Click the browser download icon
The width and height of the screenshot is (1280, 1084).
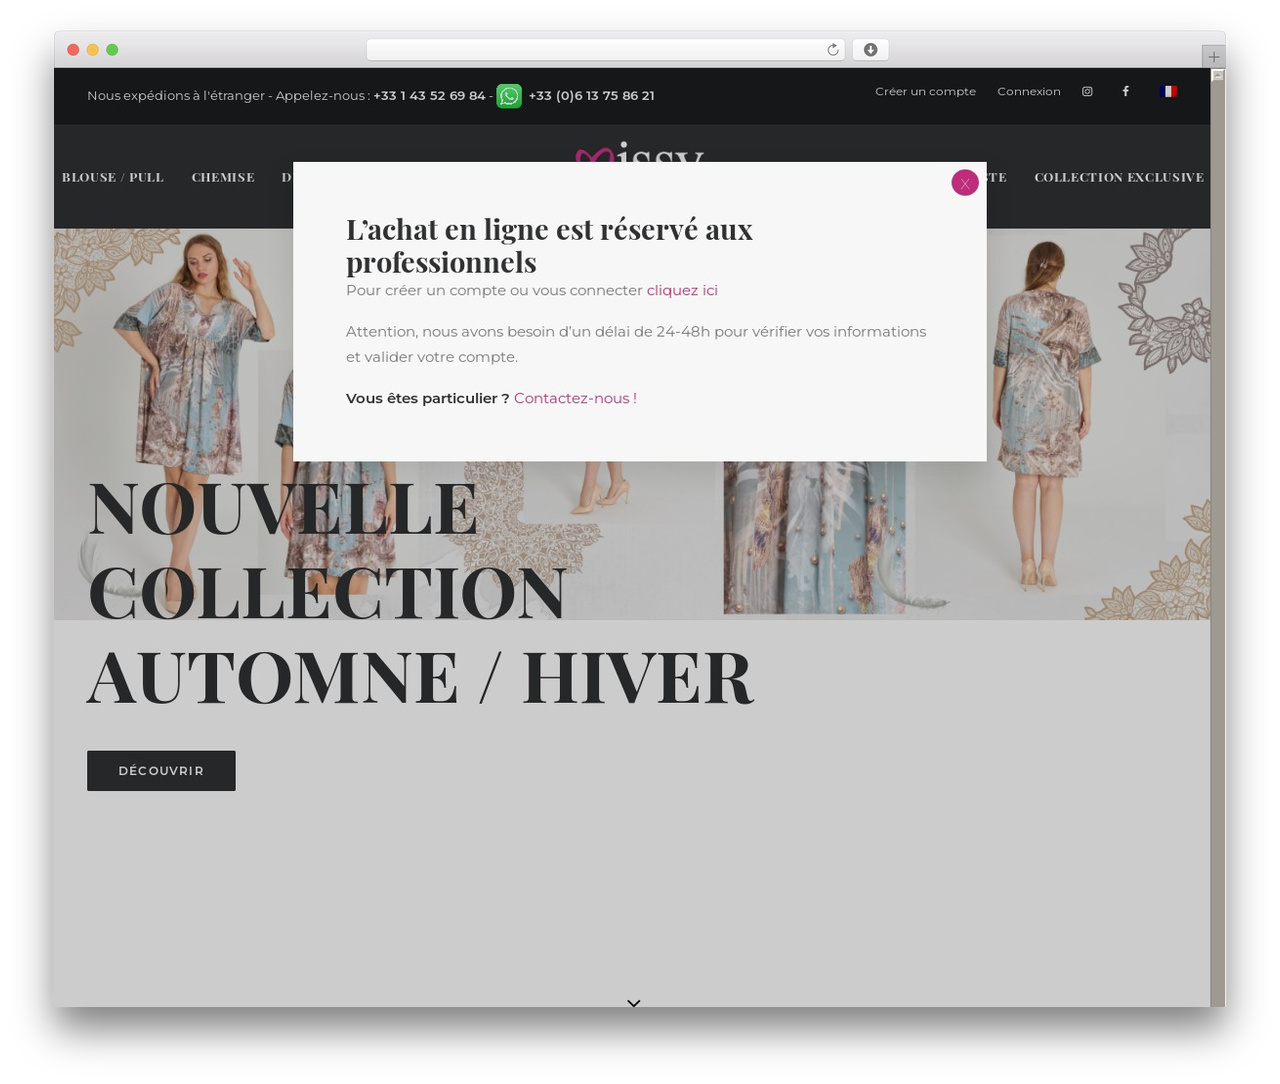pos(870,50)
